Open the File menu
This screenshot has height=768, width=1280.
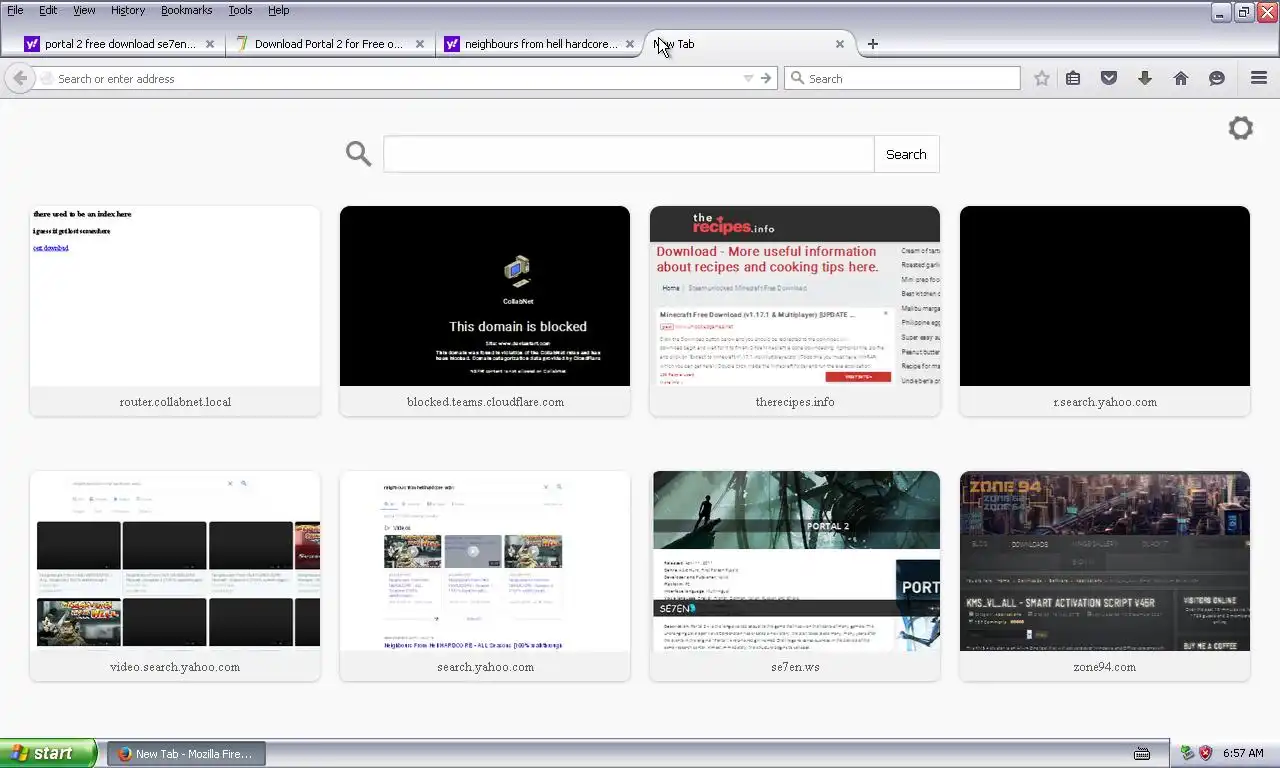pos(15,10)
